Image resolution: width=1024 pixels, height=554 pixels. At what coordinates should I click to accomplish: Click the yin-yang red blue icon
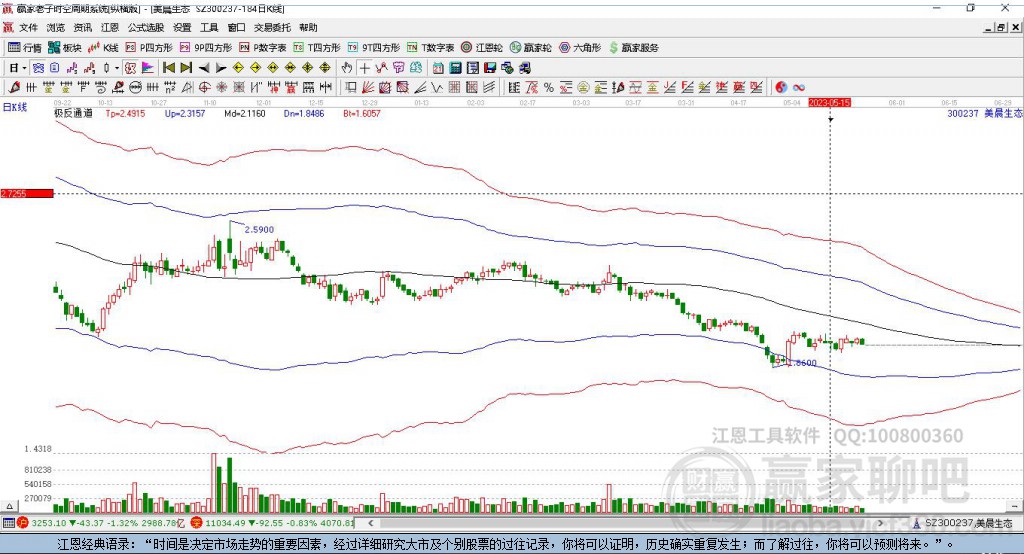781,88
